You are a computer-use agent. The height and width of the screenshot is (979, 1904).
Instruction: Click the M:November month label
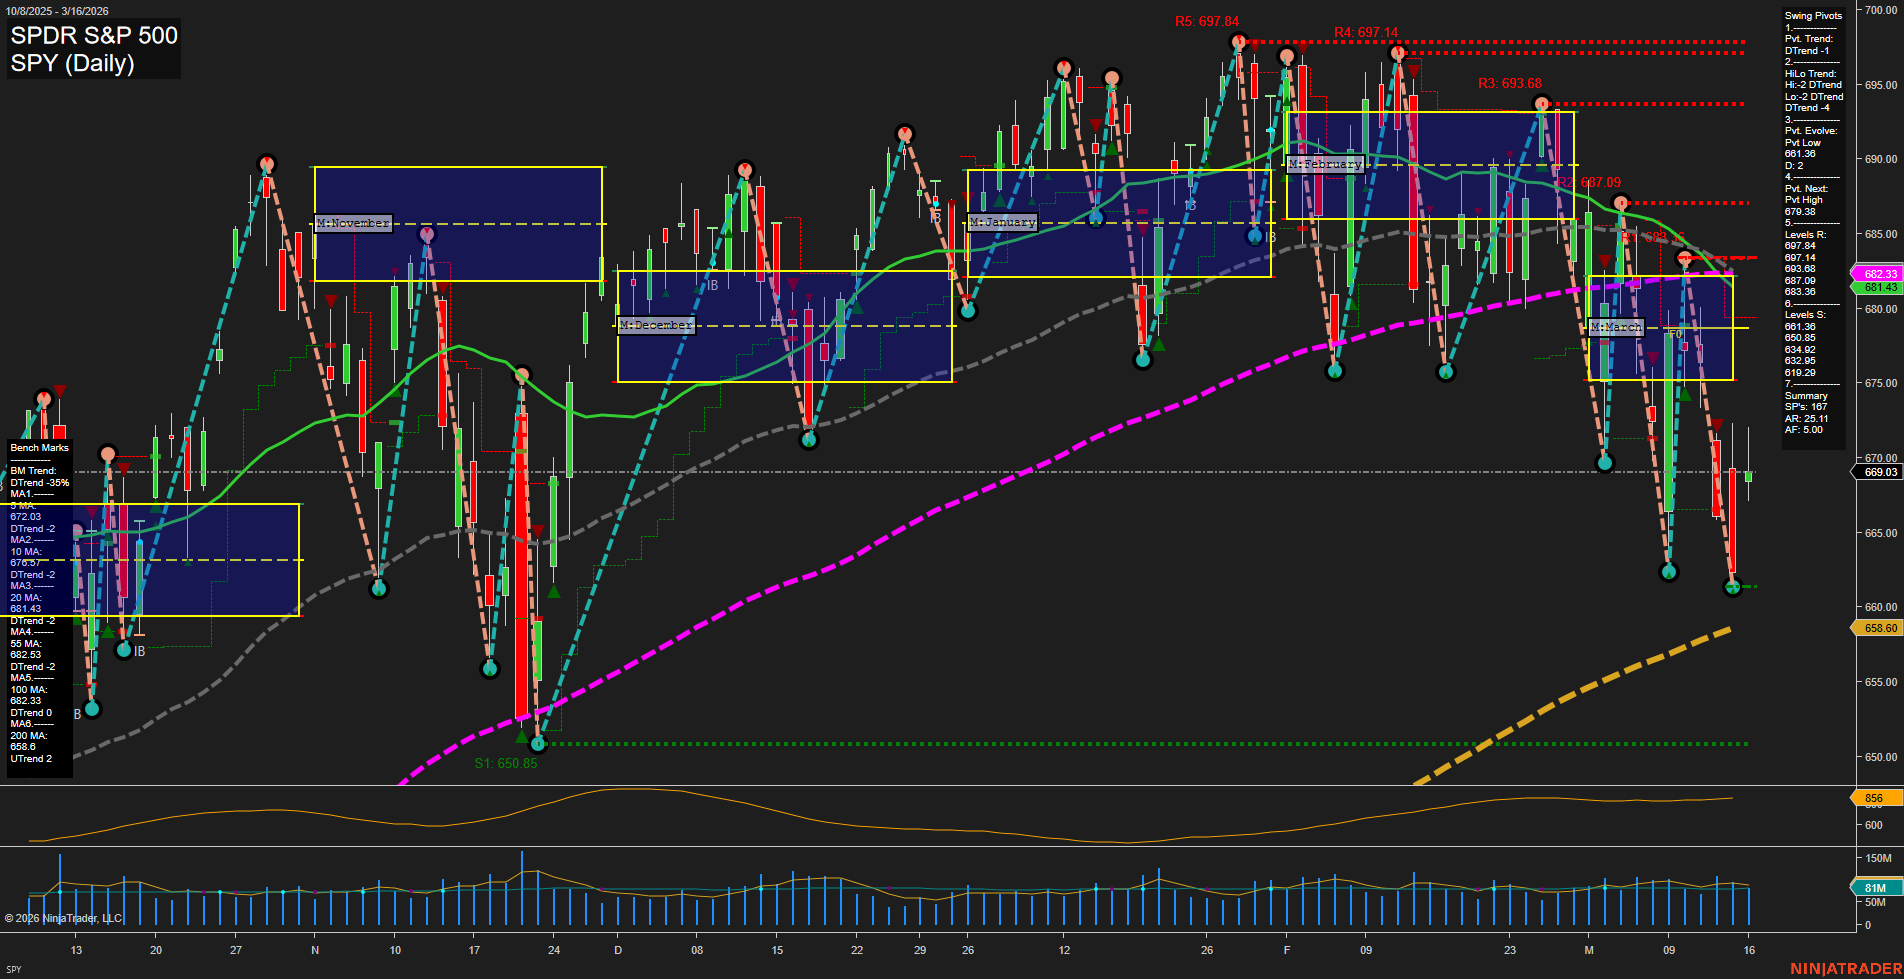(x=353, y=223)
